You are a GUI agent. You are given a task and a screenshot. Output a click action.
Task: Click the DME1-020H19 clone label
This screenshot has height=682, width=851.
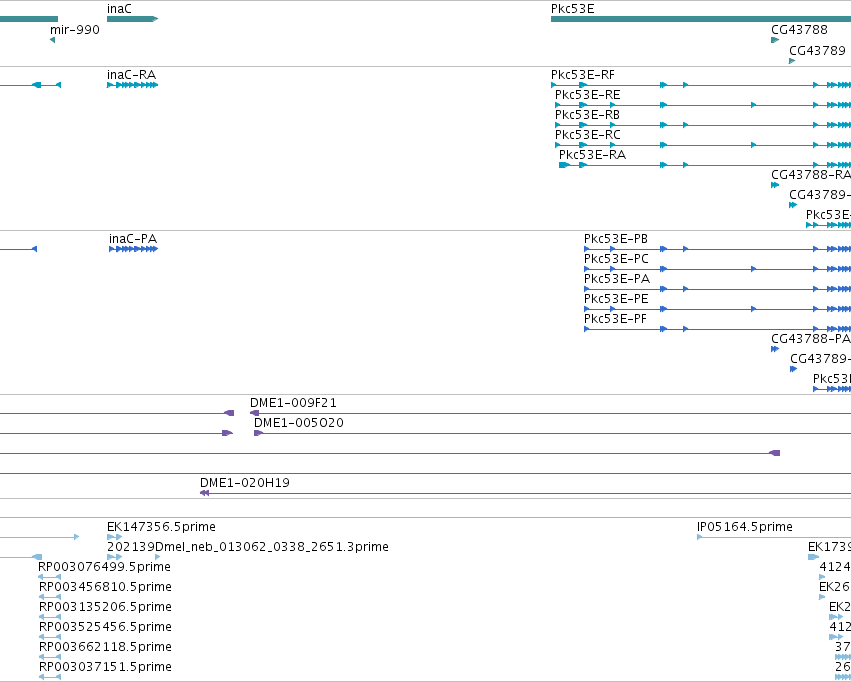(245, 483)
